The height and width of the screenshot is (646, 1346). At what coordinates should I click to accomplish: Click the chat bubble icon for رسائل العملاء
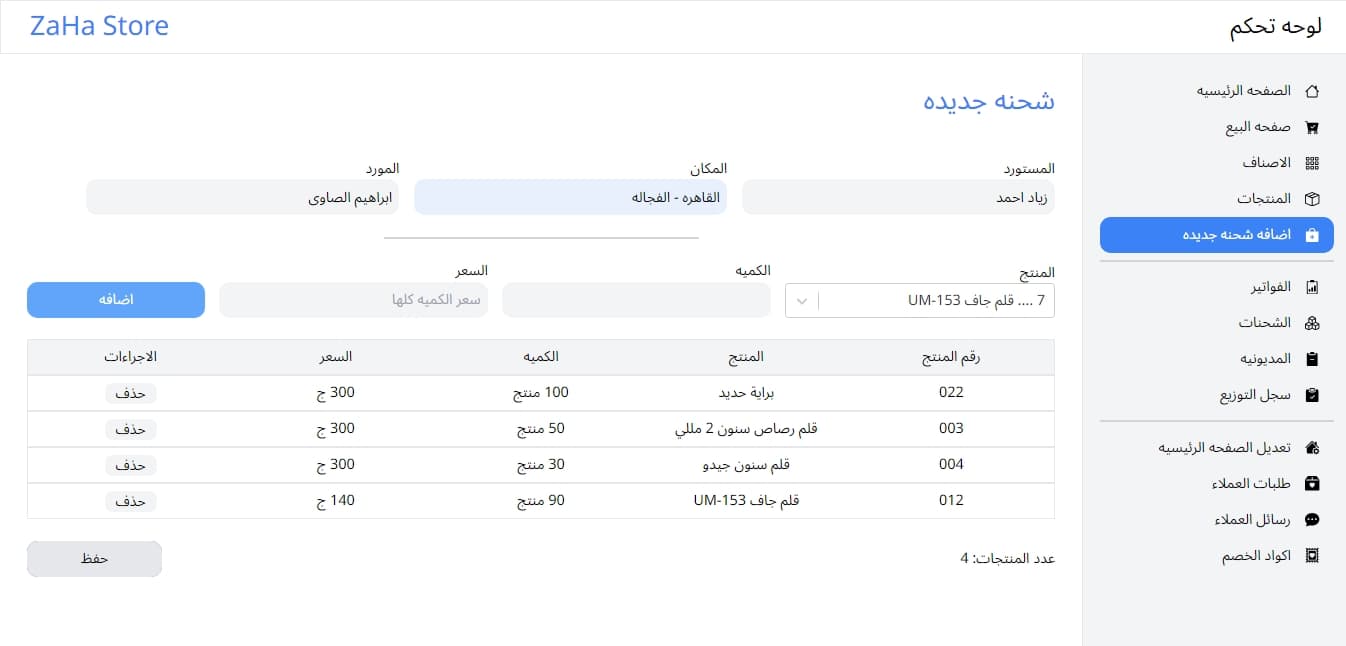coord(1313,520)
